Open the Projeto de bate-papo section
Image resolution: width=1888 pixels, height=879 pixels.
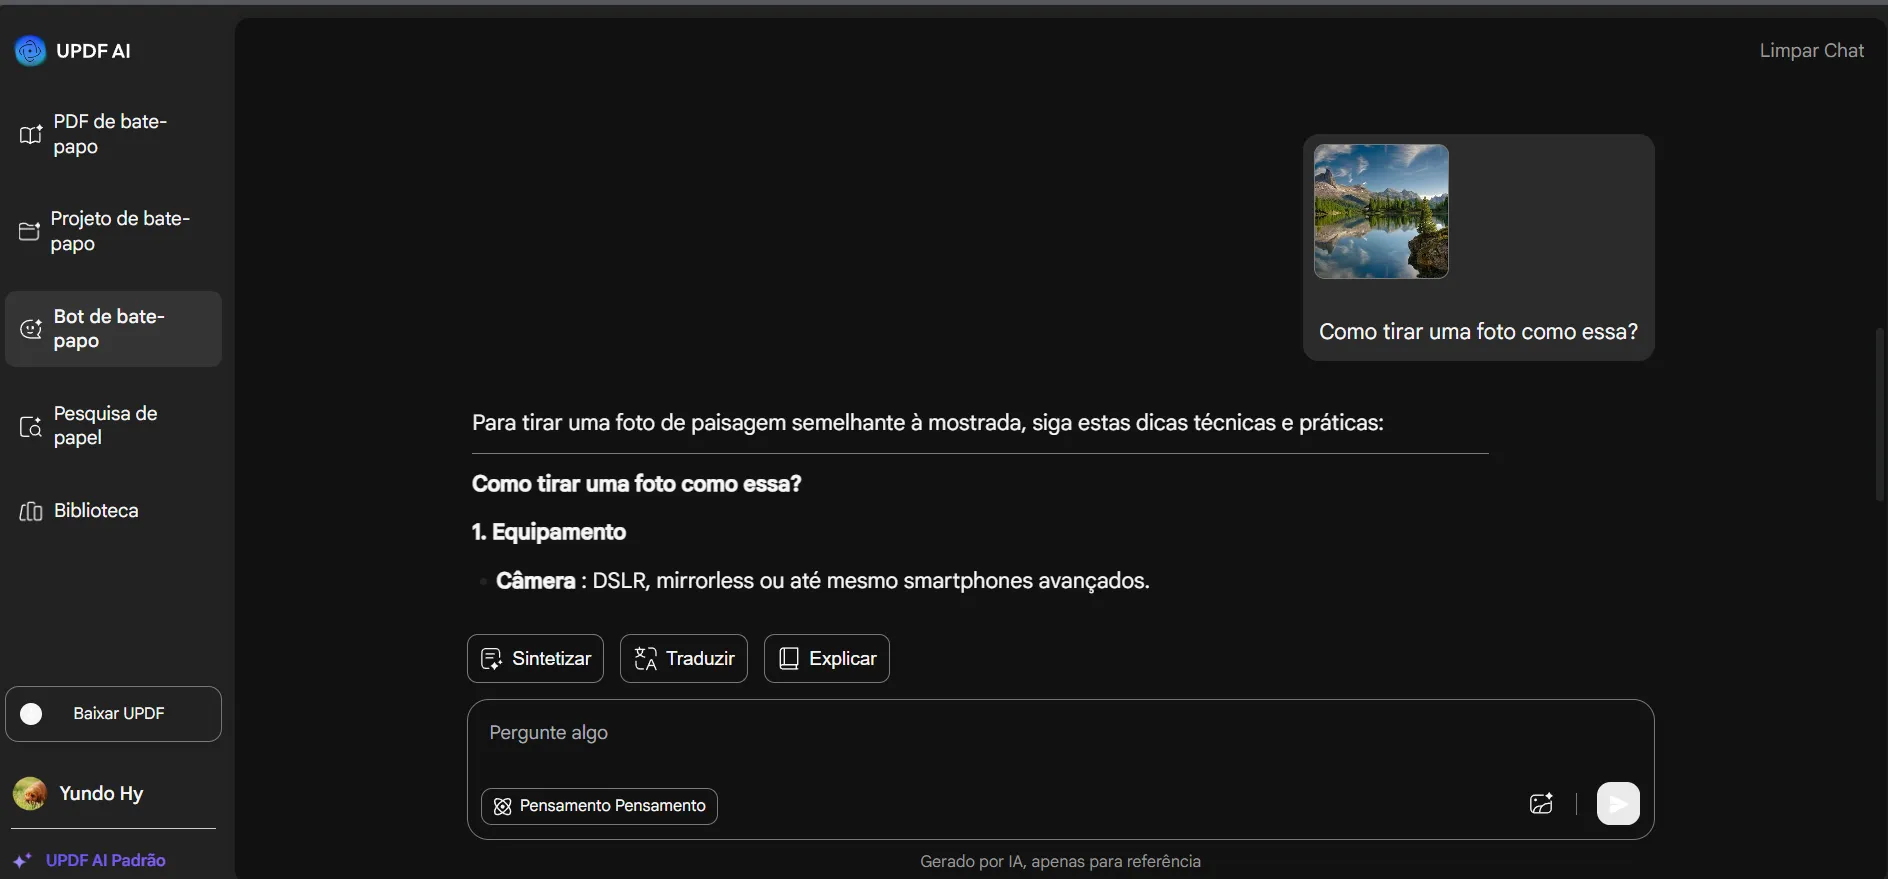(113, 231)
